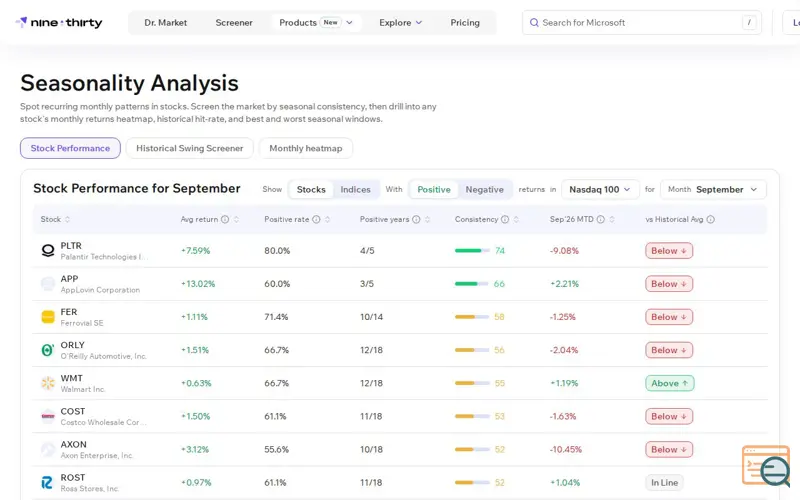This screenshot has height=500, width=800.
Task: Open Dr. Market nav item
Action: 165,22
